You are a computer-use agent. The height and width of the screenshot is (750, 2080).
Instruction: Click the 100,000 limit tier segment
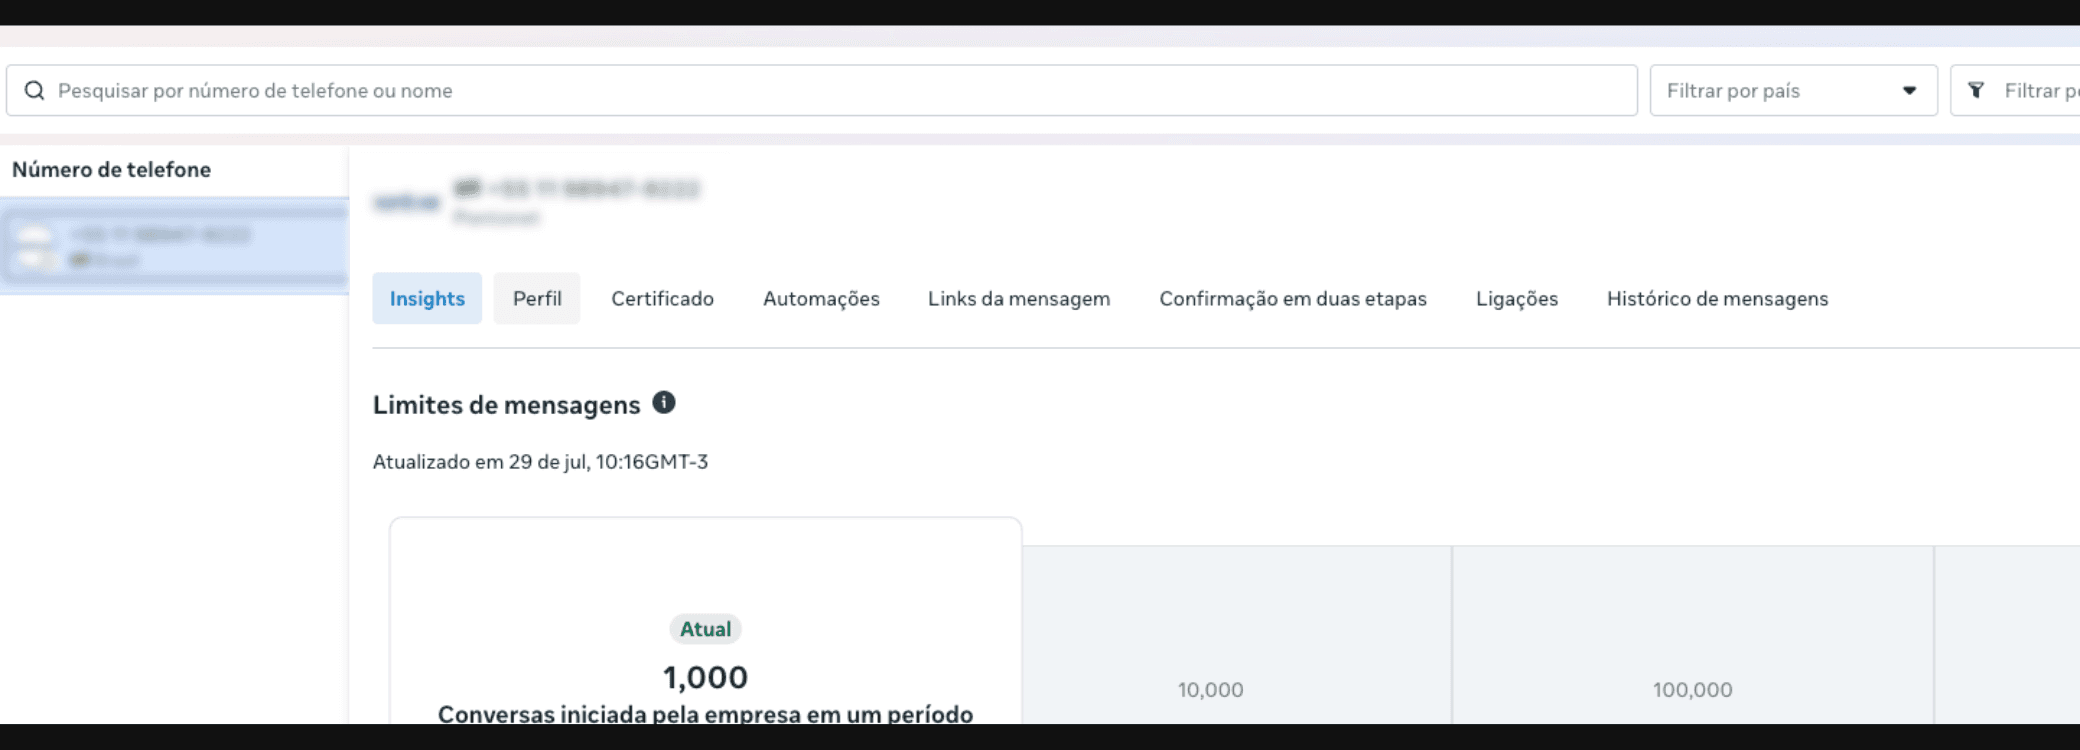(x=1693, y=635)
